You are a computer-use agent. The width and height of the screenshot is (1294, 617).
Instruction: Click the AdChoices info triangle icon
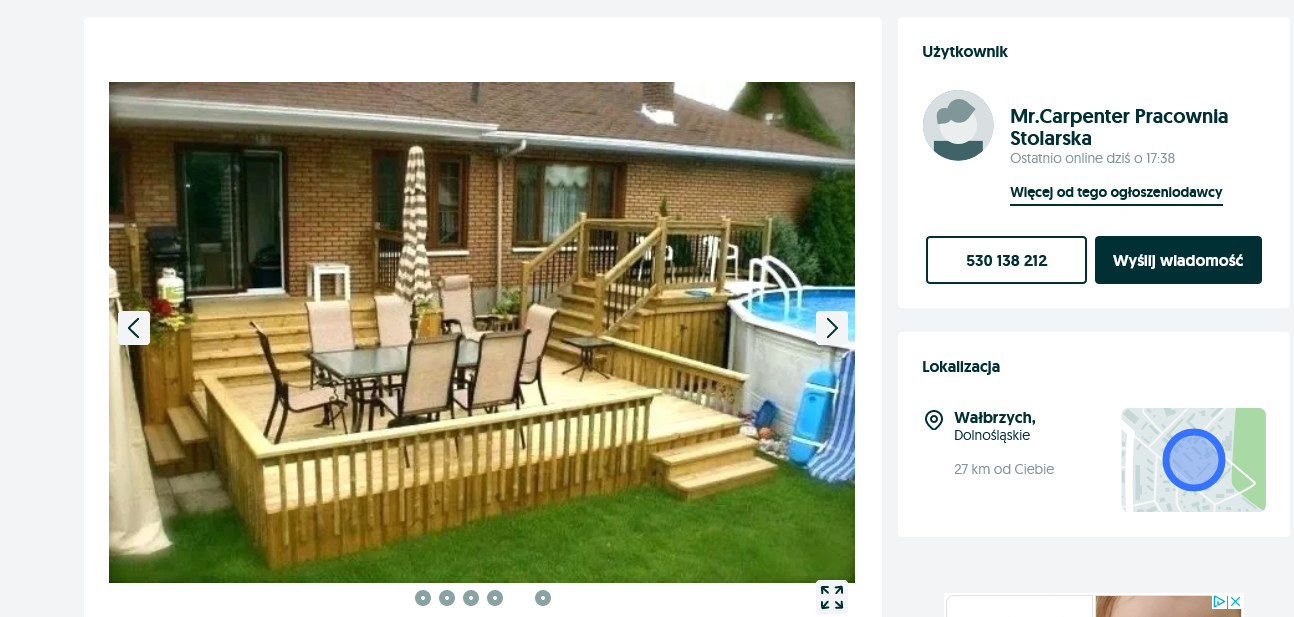[1220, 602]
